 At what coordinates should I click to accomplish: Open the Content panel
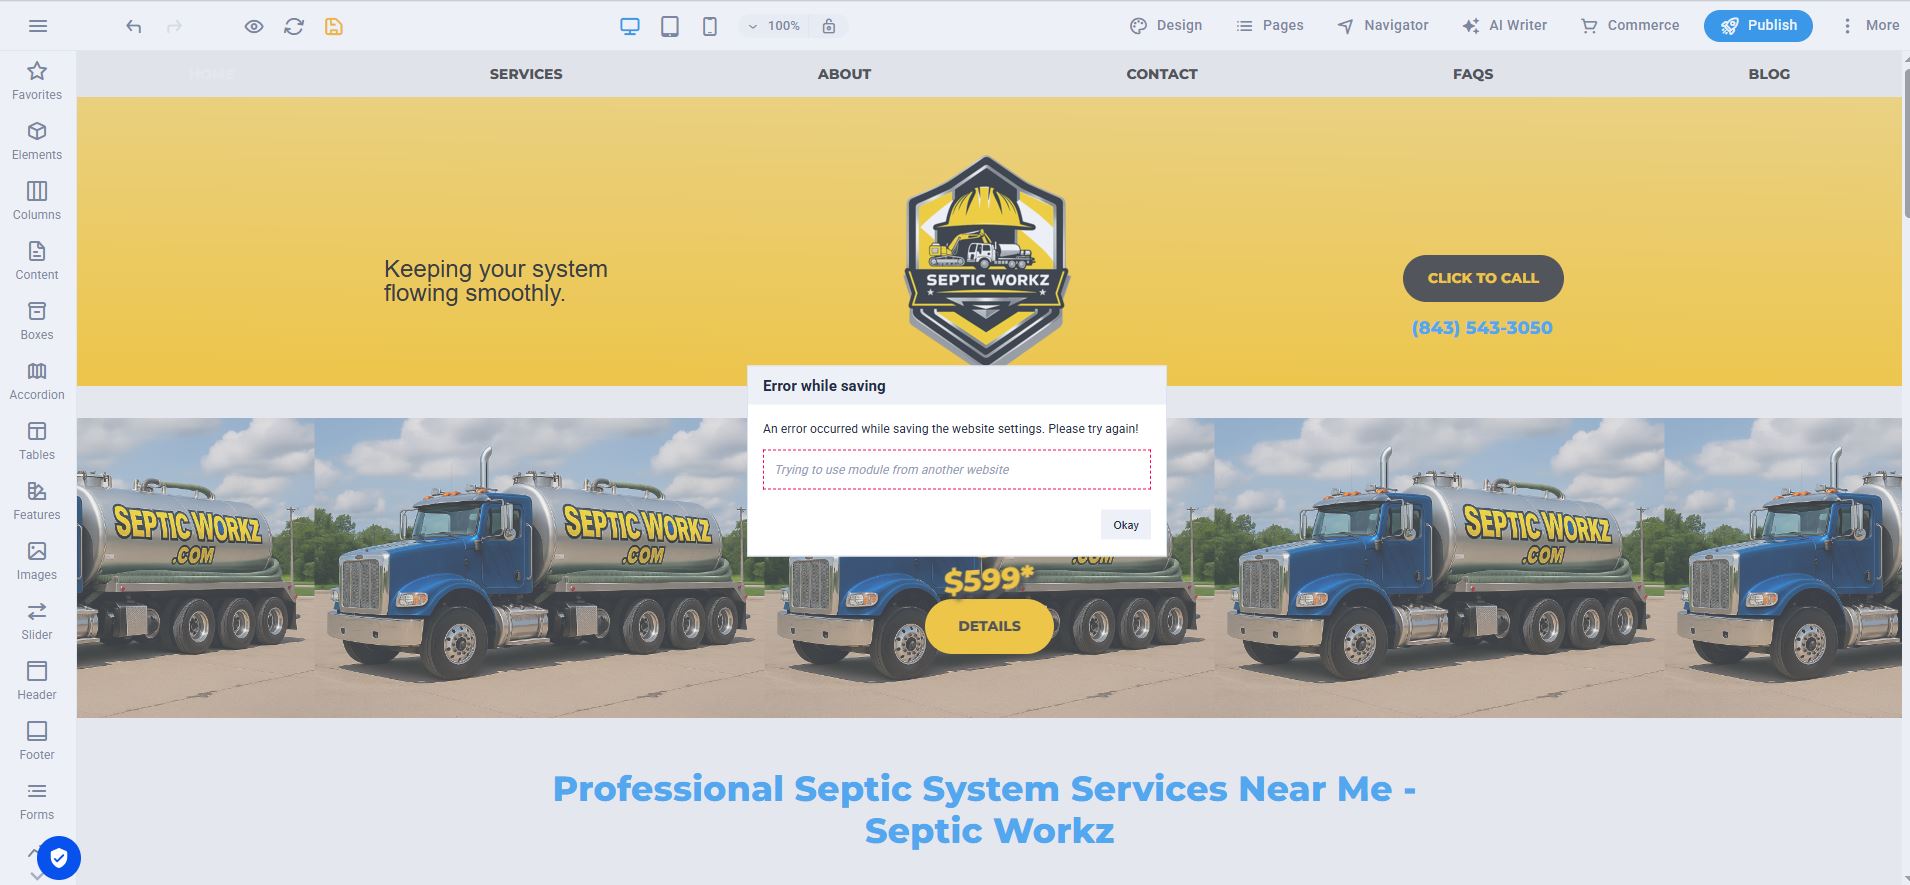click(x=37, y=261)
